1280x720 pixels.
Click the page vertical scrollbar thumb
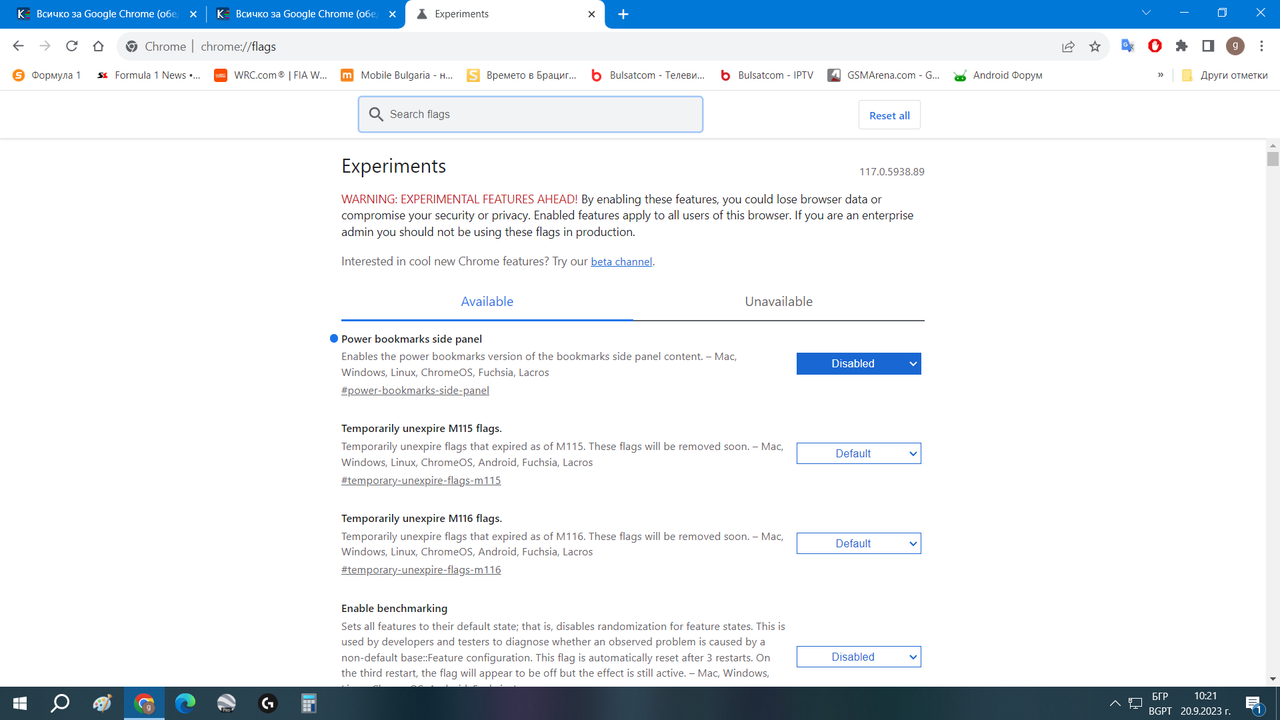pyautogui.click(x=1272, y=159)
